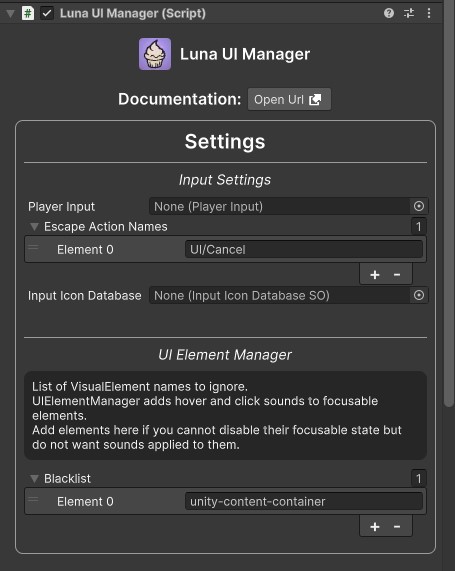Click the Settings heading

(x=225, y=141)
